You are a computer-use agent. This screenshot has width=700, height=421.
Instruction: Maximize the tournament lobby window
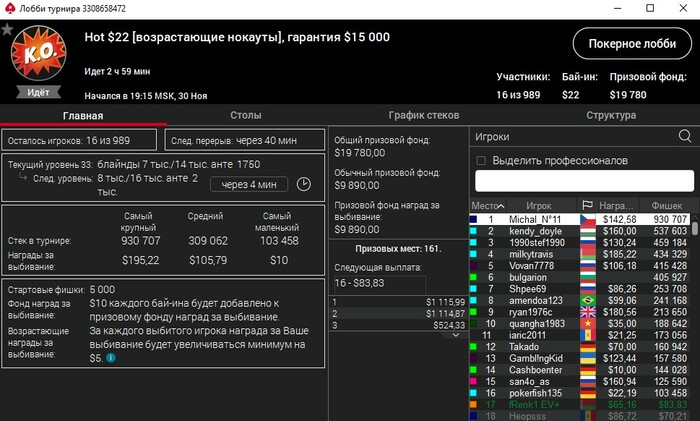[650, 8]
